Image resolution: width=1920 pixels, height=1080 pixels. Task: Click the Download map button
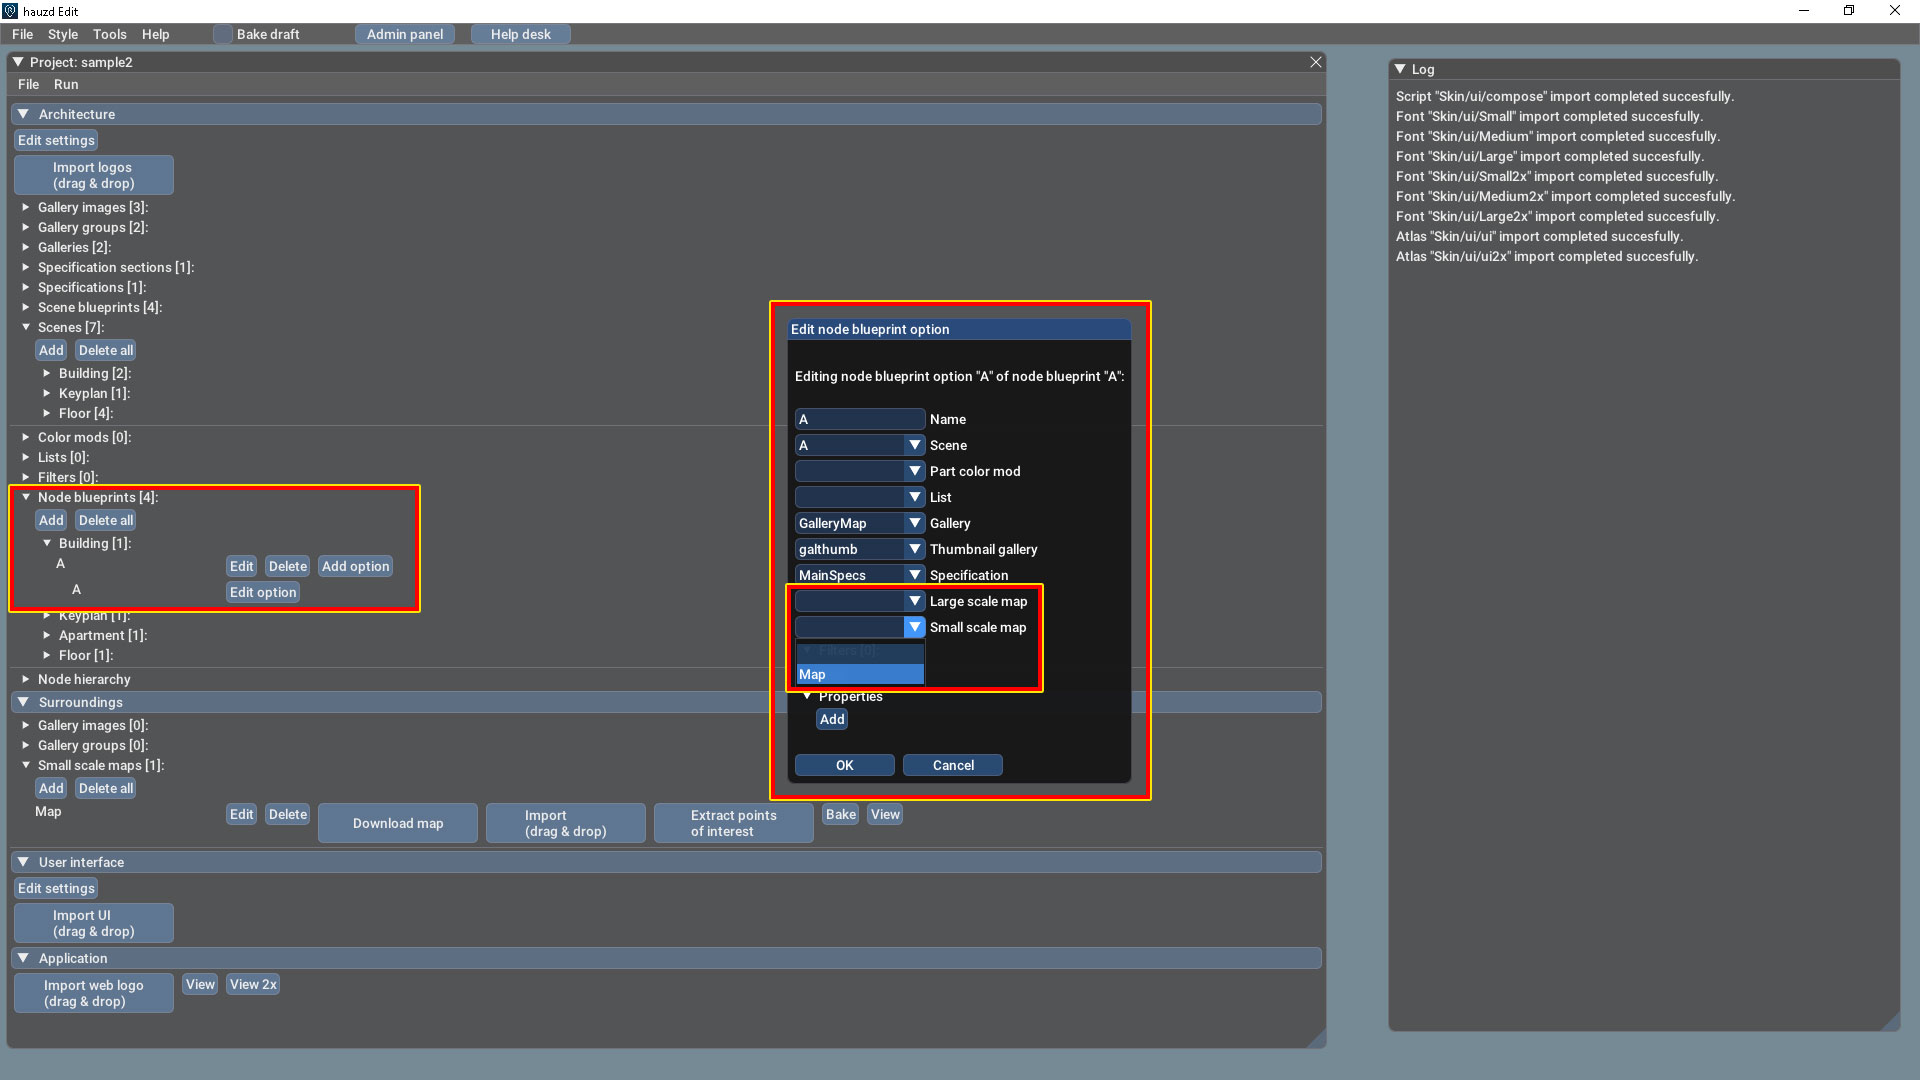[397, 823]
